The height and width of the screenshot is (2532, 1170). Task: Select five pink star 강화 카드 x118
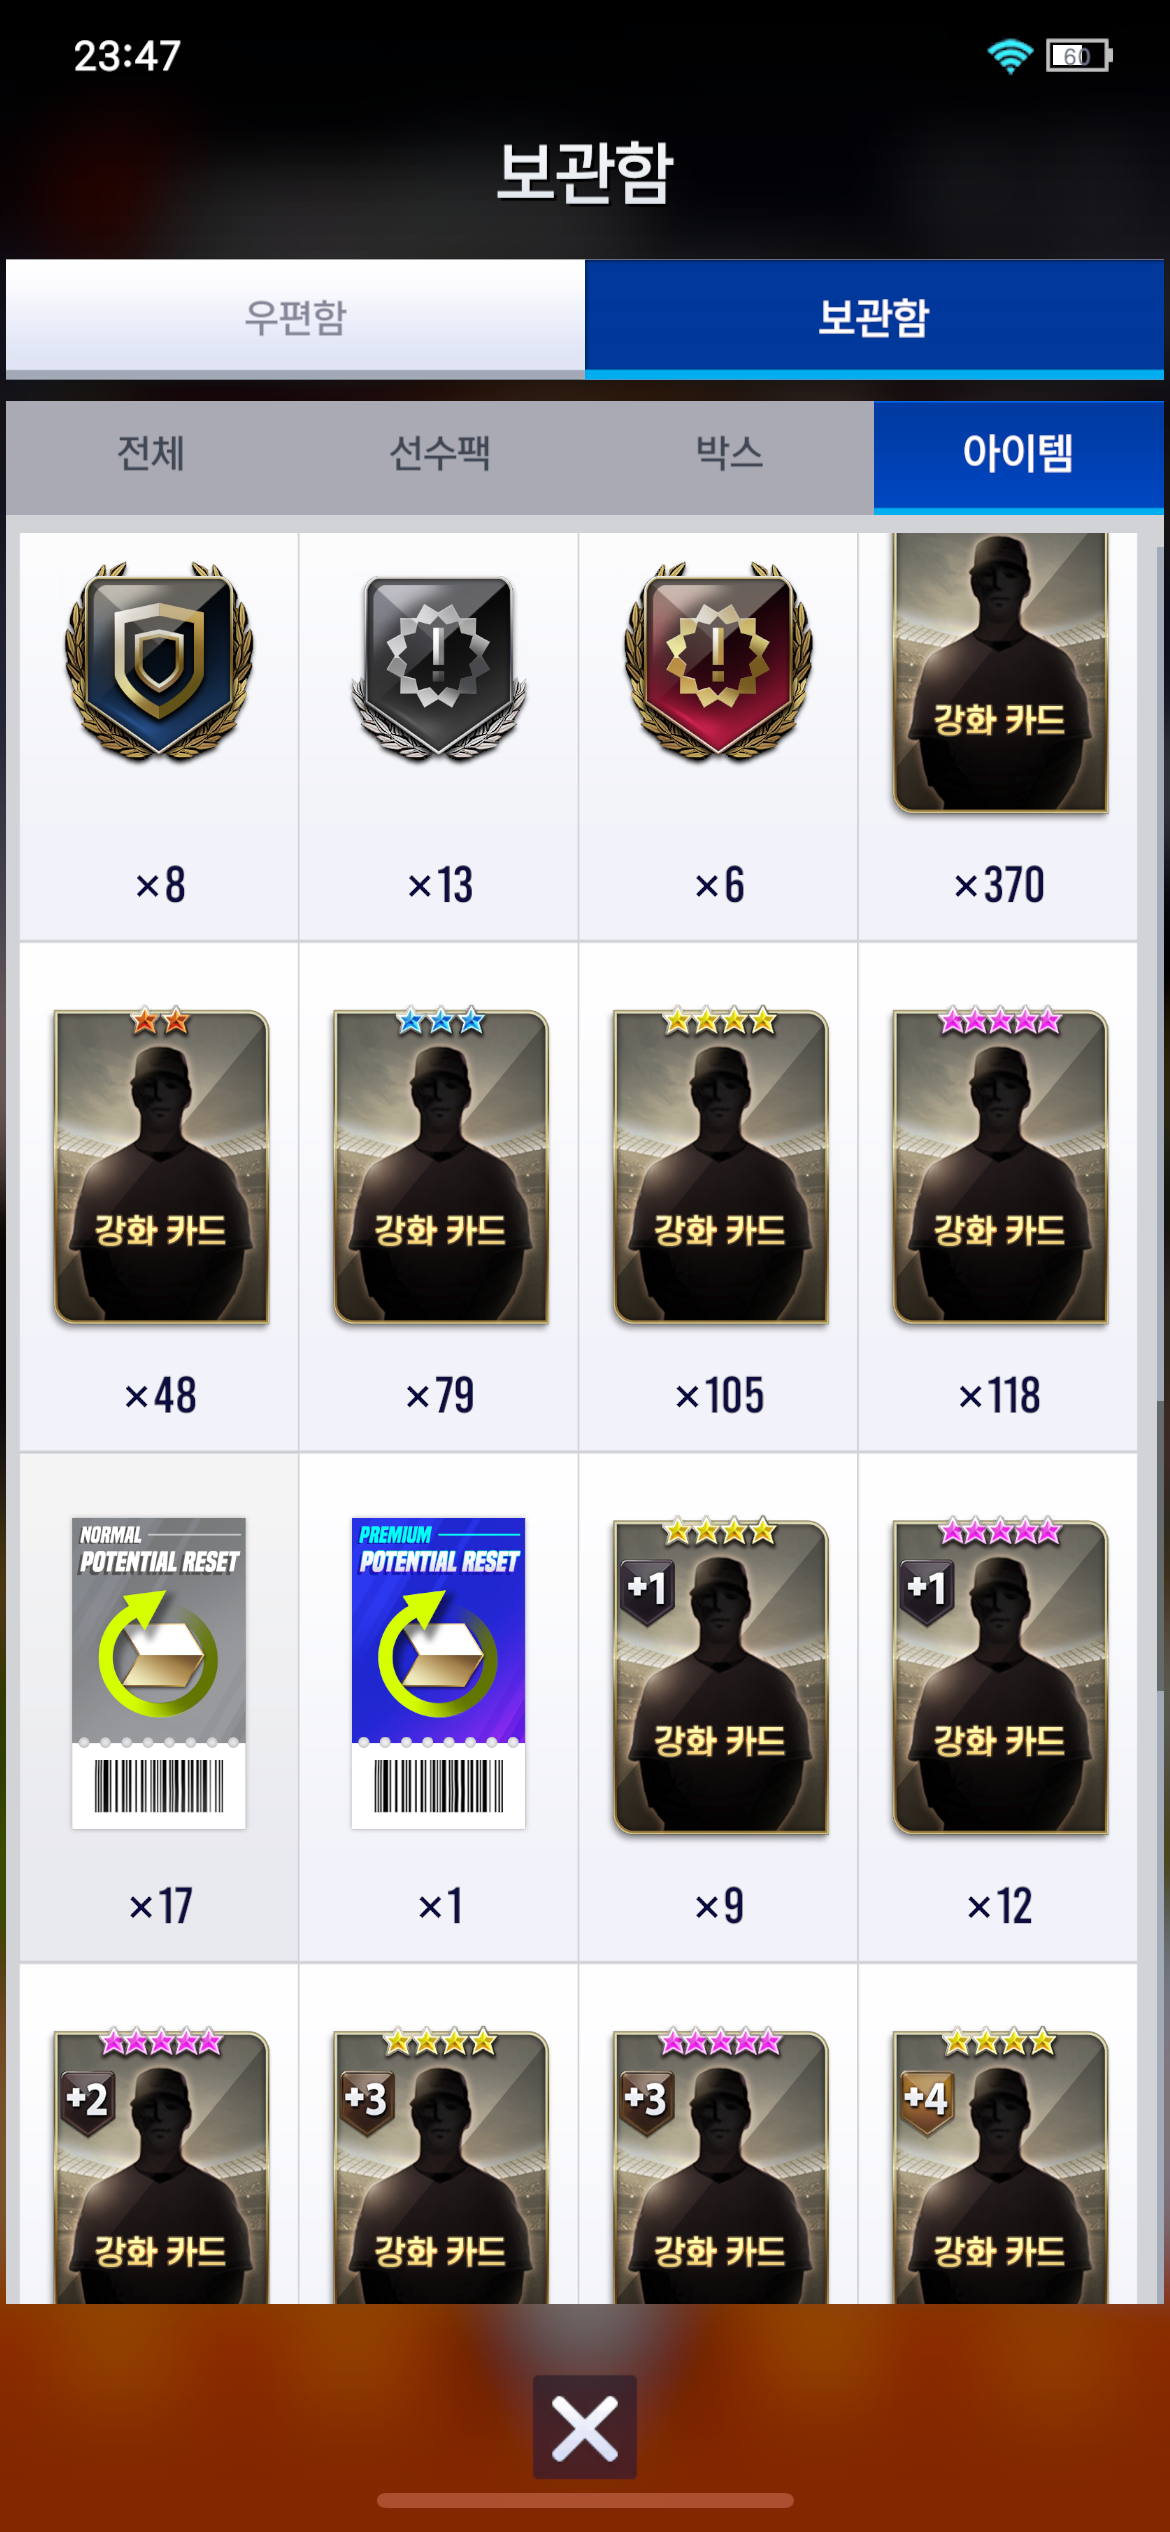tap(998, 1197)
